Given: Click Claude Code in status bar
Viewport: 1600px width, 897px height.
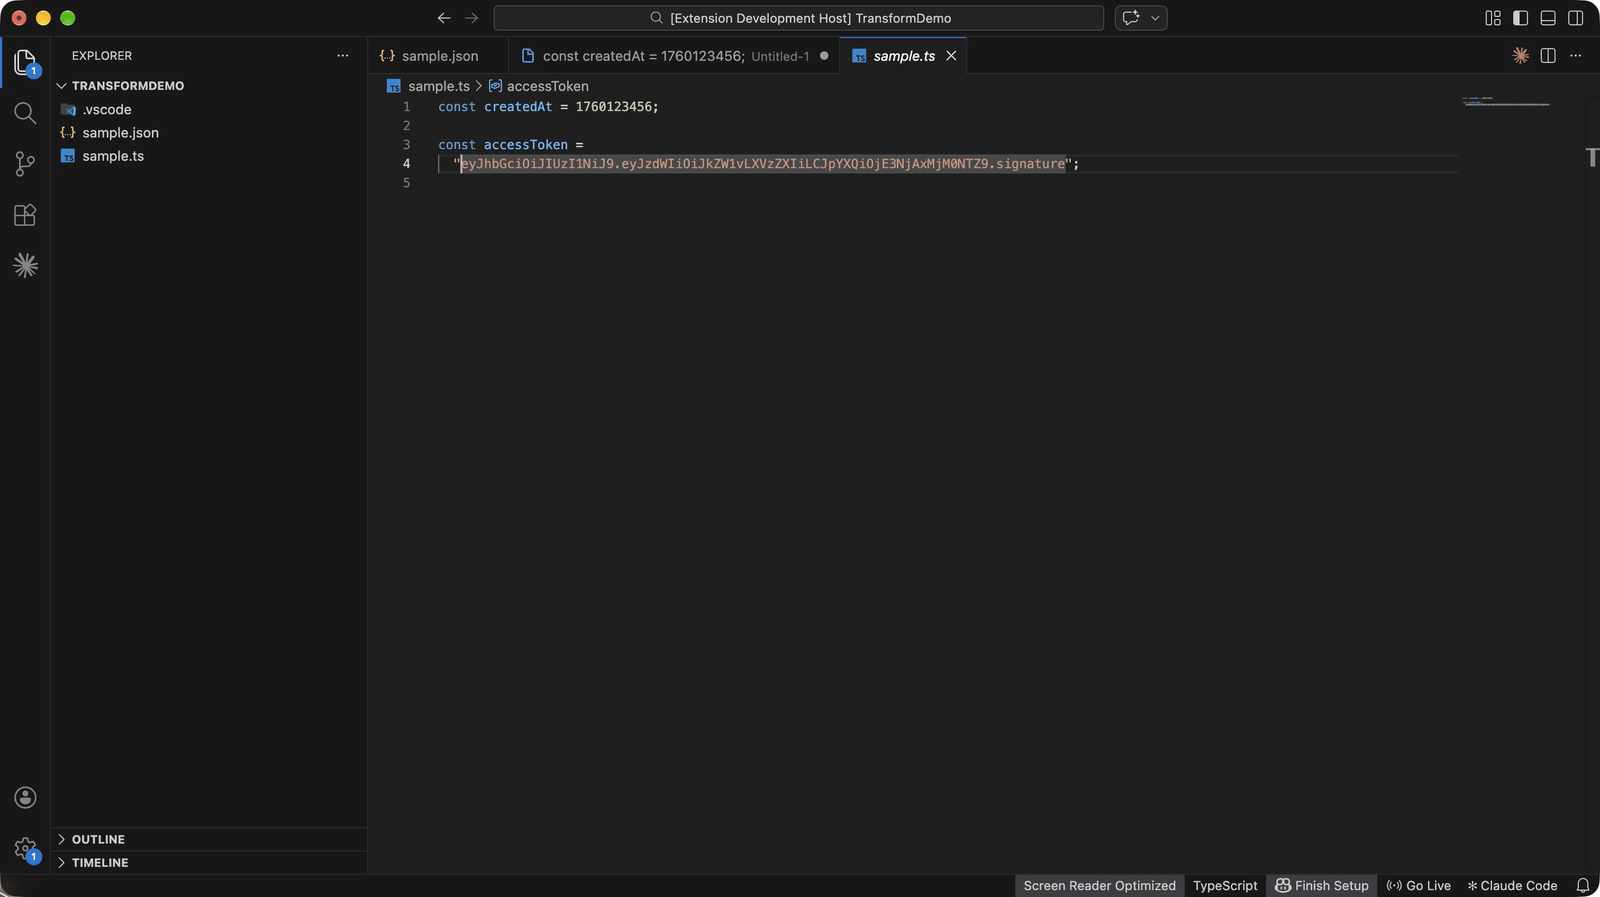Looking at the screenshot, I should tap(1512, 886).
